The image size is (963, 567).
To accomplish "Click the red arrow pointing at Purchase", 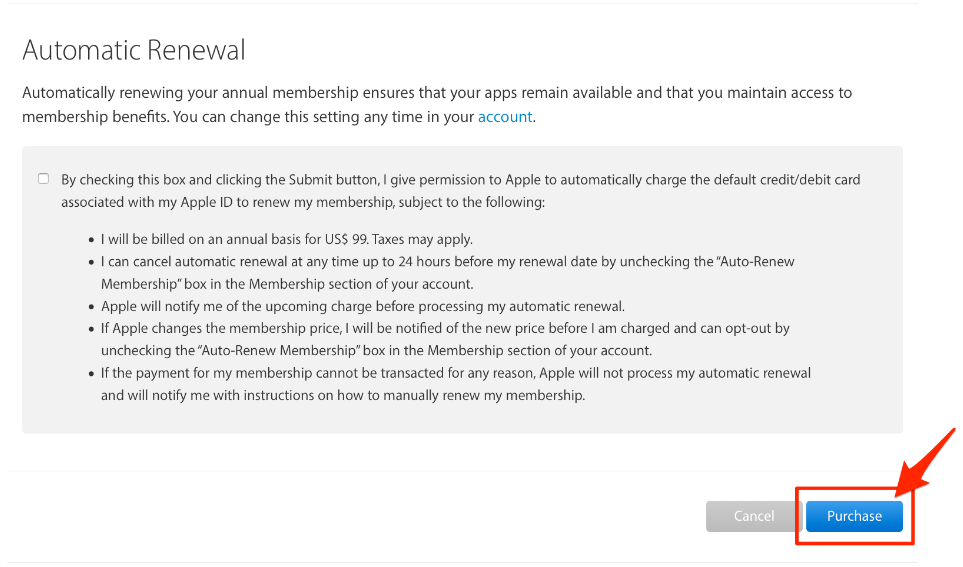I will coord(924,463).
